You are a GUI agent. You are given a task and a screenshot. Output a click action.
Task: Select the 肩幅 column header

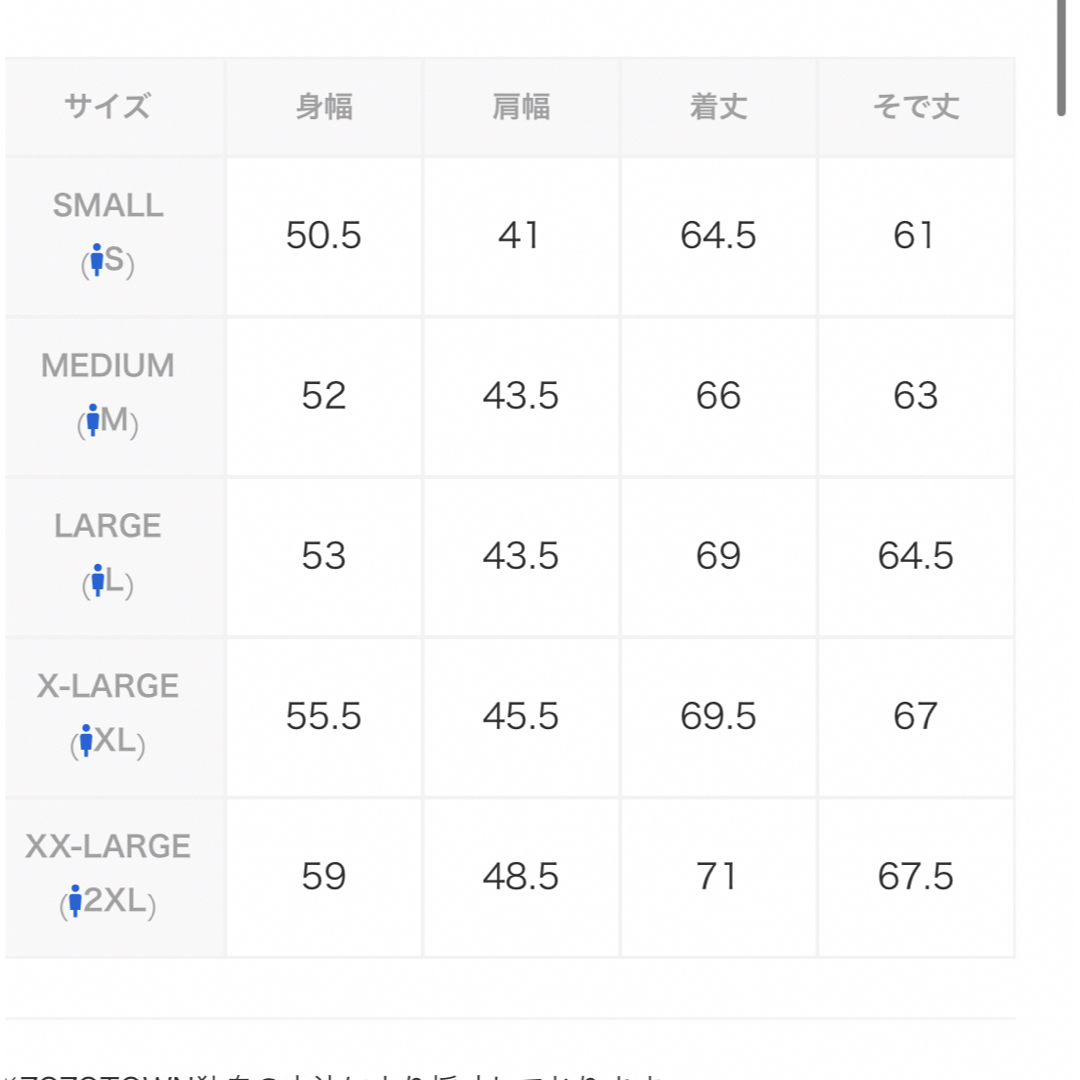point(521,107)
